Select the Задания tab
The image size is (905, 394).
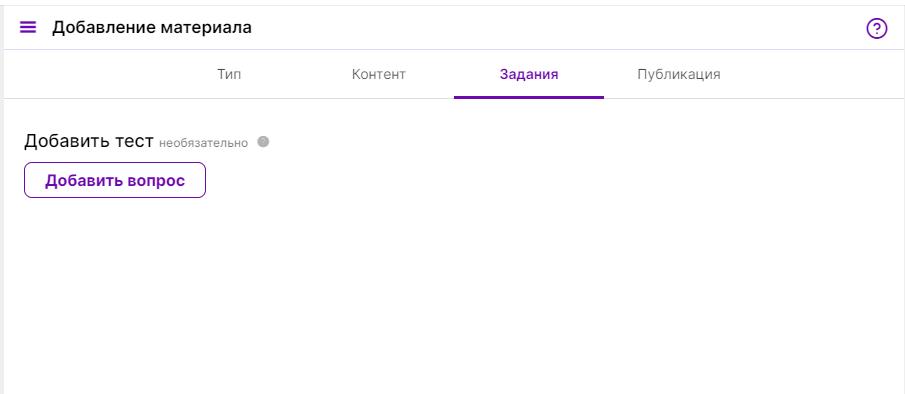pos(529,74)
